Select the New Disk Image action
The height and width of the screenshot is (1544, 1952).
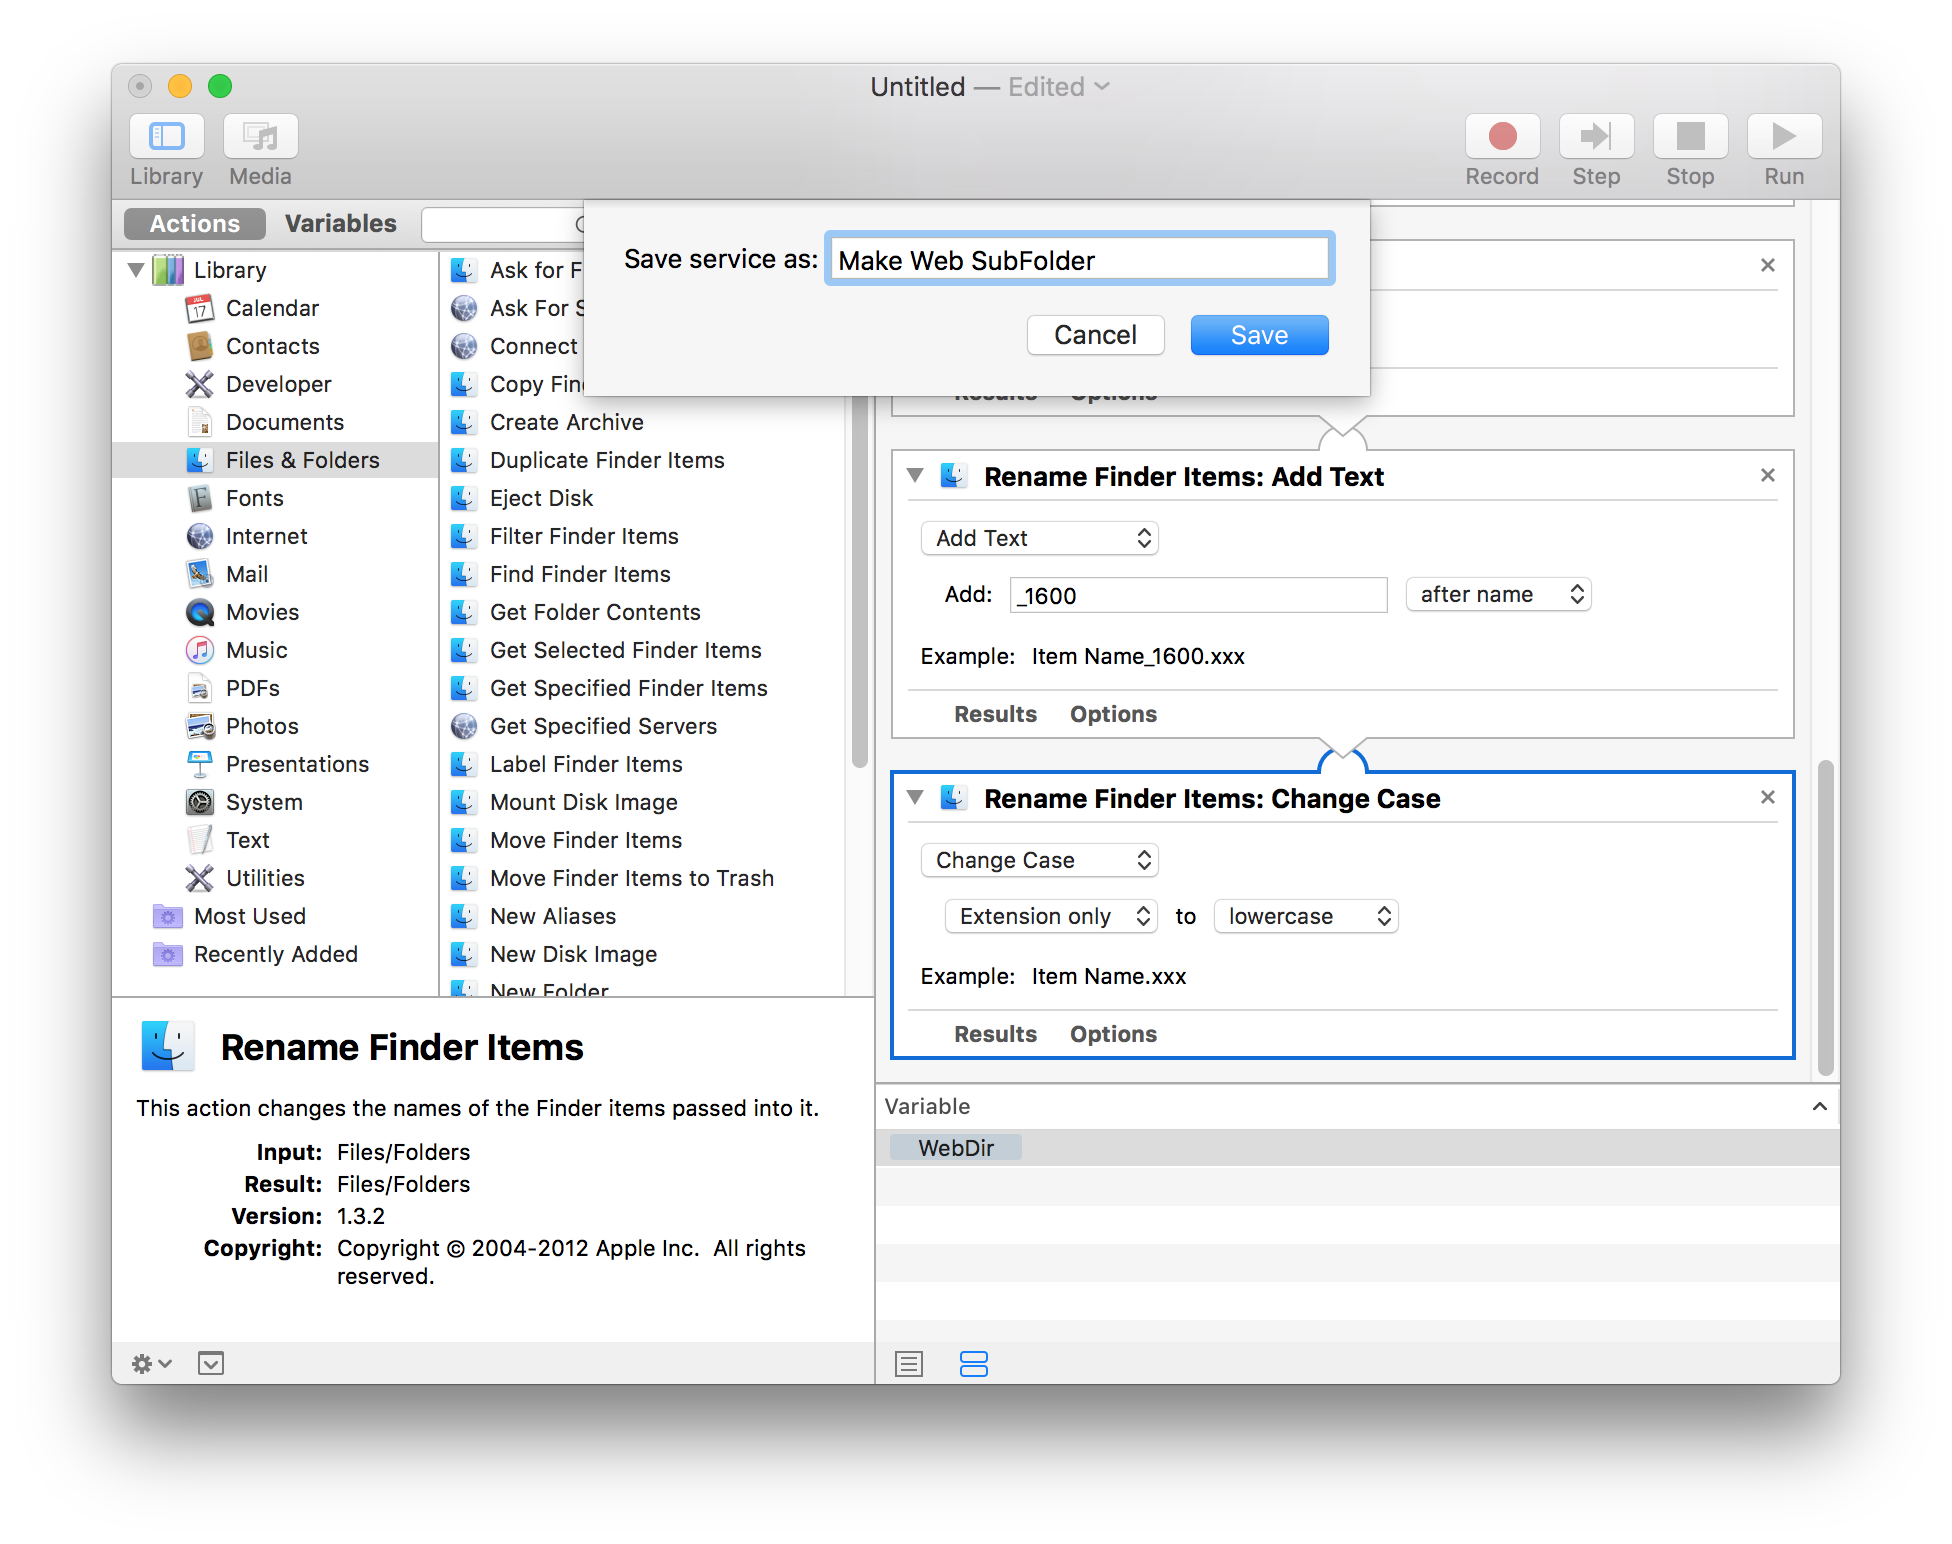pos(573,954)
